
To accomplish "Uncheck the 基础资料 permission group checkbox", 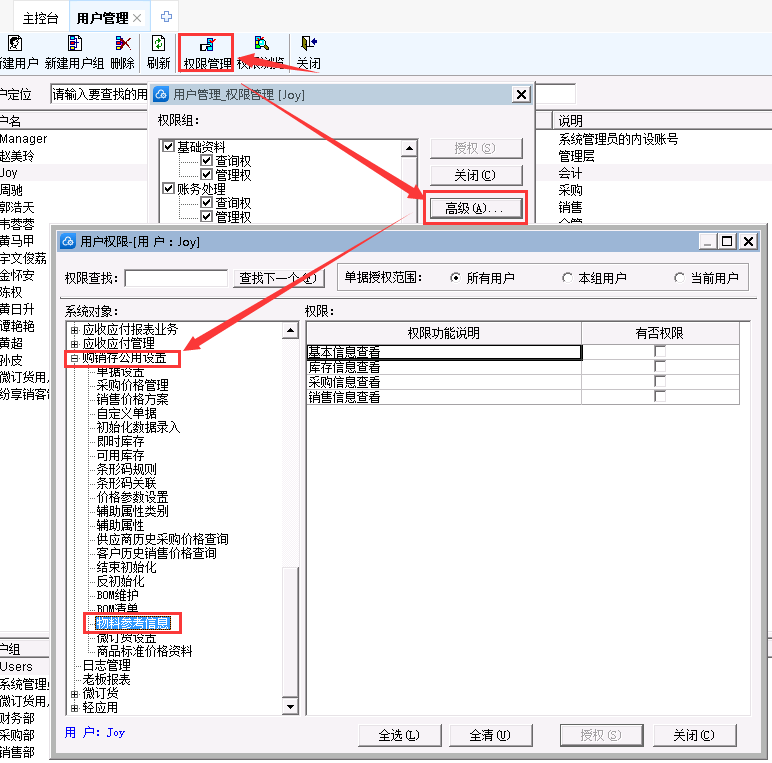I will point(168,147).
